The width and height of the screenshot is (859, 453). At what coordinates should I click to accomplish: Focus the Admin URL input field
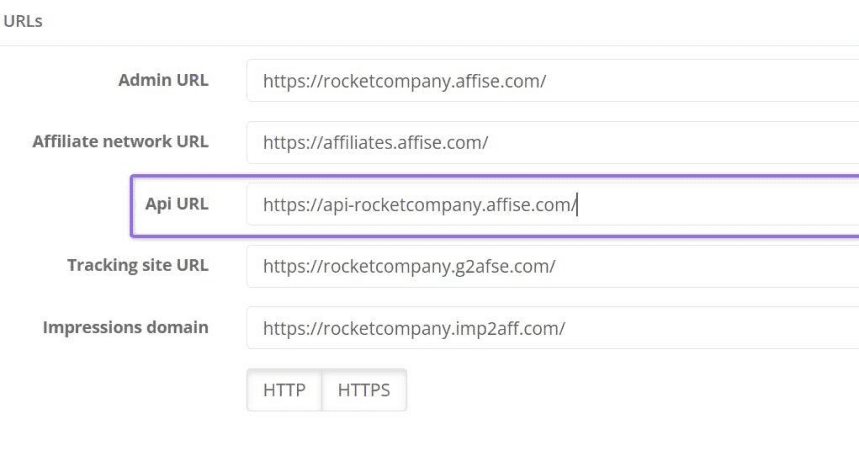pos(553,81)
